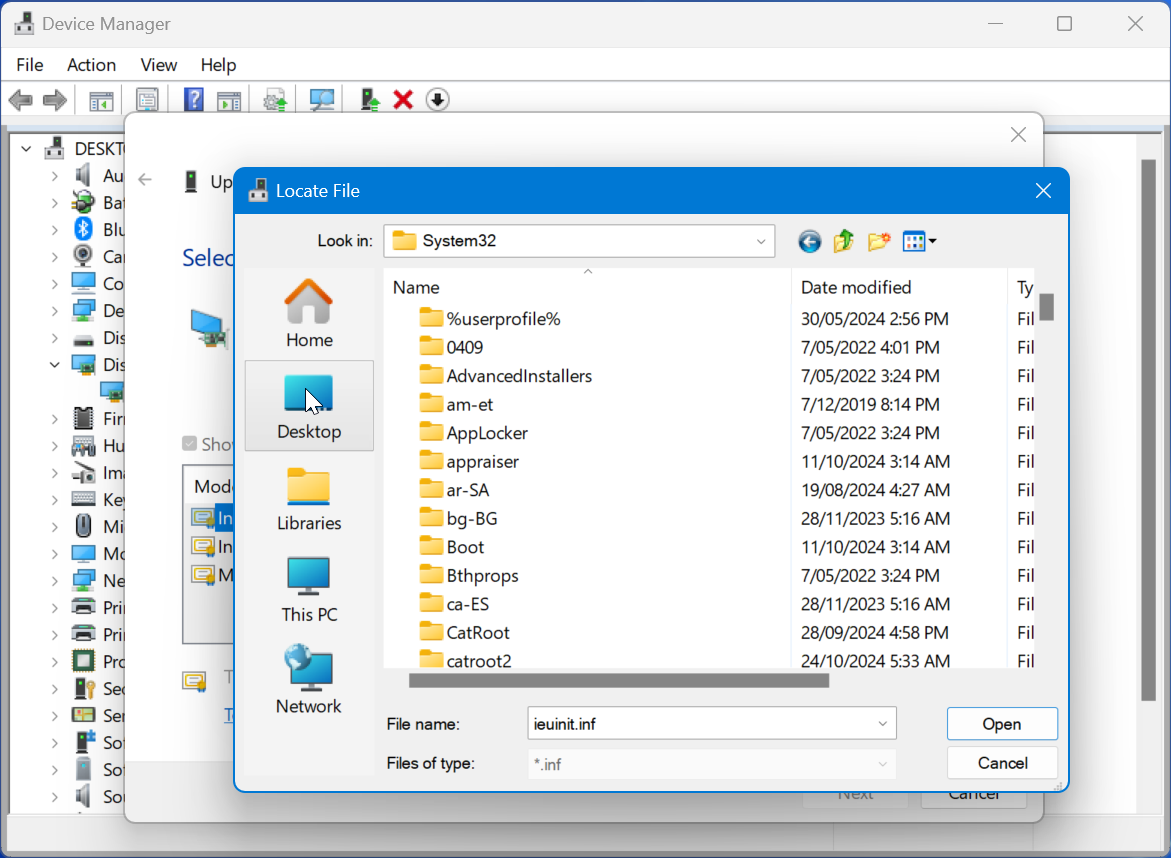The width and height of the screenshot is (1171, 858).
Task: Select the 0409 folder
Action: click(451, 347)
